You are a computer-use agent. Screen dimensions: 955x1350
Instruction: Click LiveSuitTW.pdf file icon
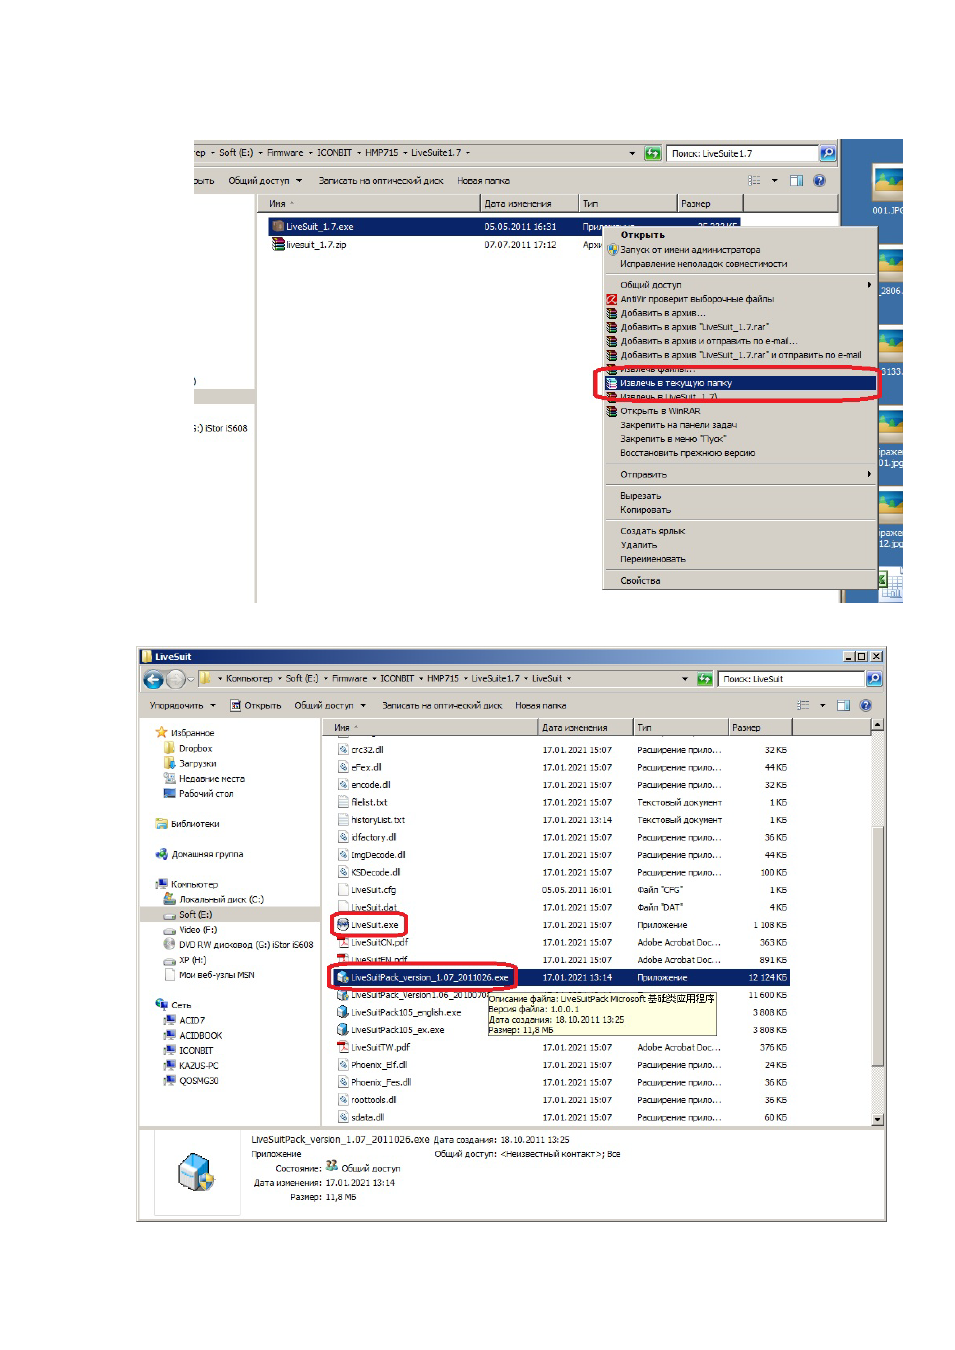343,1048
